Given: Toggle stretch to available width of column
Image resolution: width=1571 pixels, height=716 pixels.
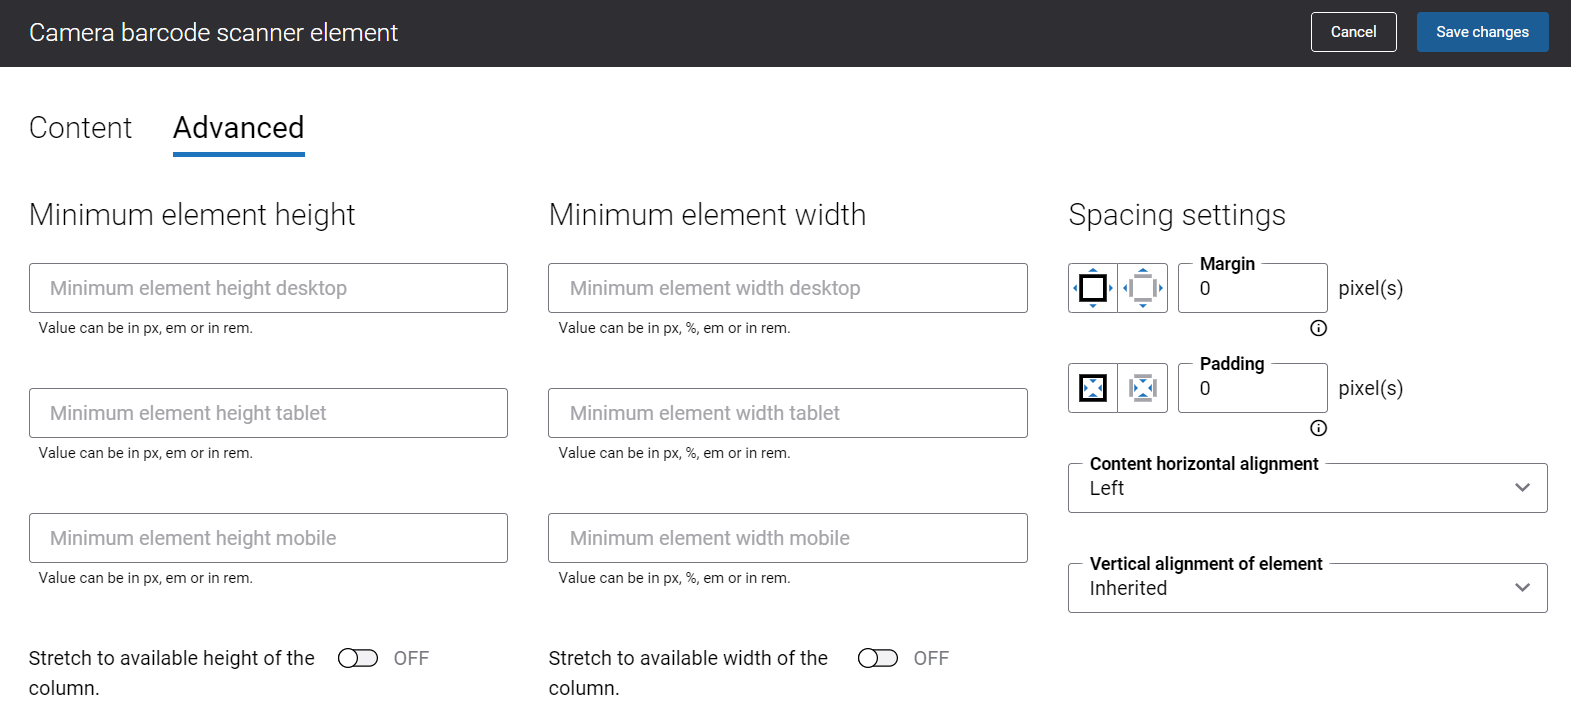Looking at the screenshot, I should 878,658.
